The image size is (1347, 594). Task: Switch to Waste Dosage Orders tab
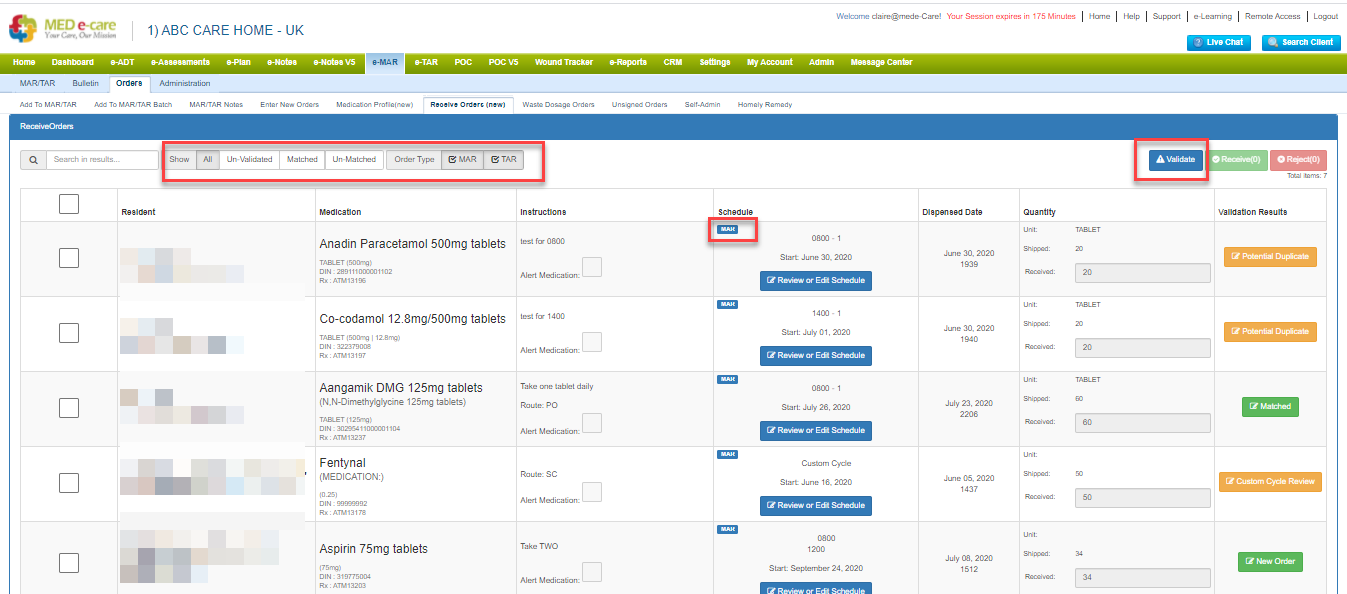pyautogui.click(x=558, y=104)
